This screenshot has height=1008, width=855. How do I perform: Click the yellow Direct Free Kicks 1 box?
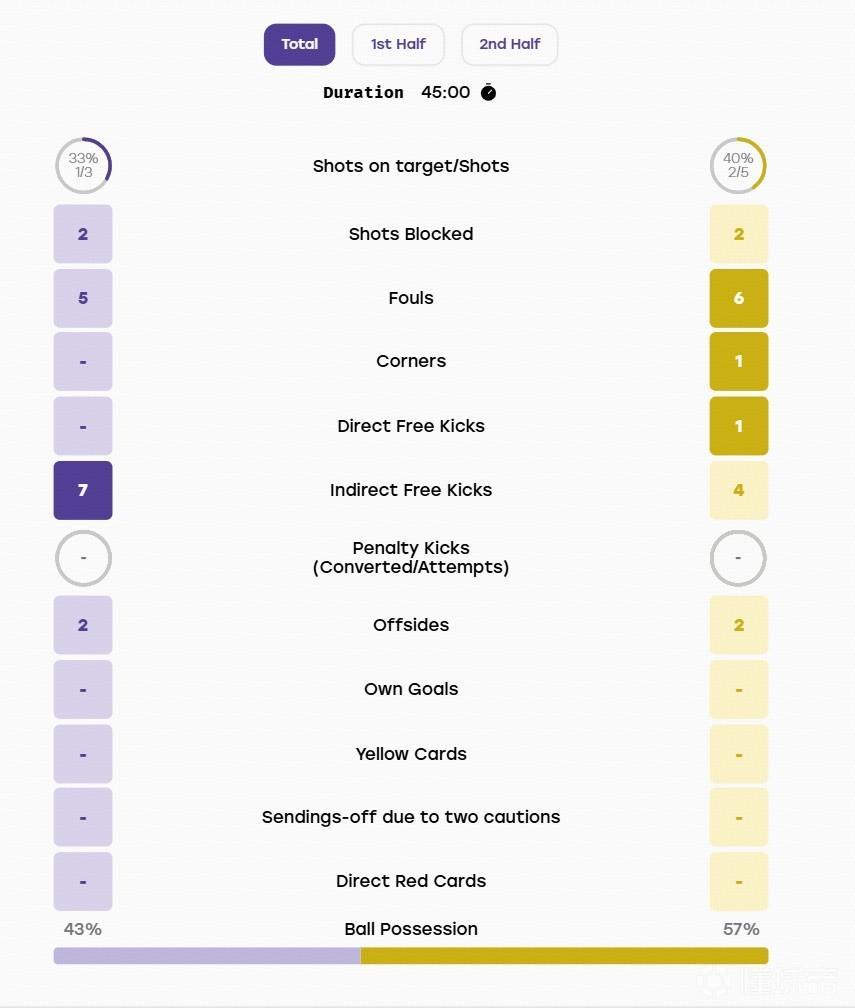click(739, 426)
